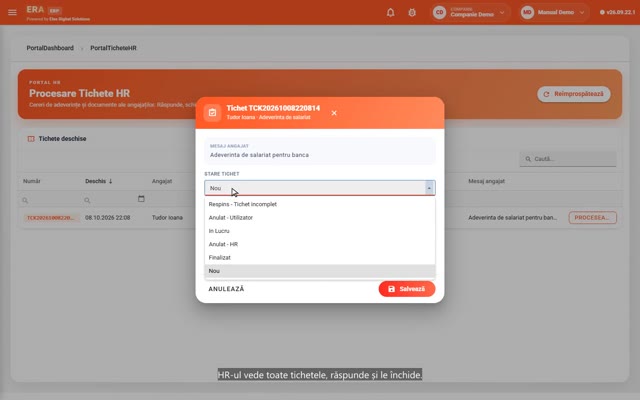Open the notifications bell
This screenshot has height=400, width=640.
pyautogui.click(x=391, y=12)
